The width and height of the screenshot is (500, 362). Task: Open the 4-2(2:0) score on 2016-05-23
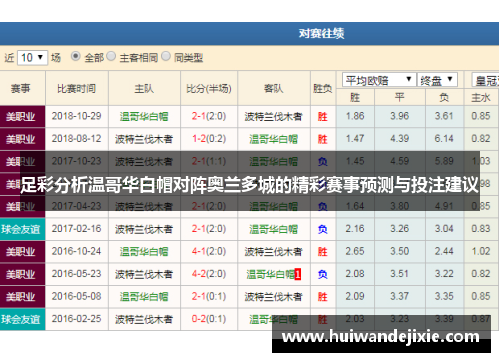tap(209, 274)
